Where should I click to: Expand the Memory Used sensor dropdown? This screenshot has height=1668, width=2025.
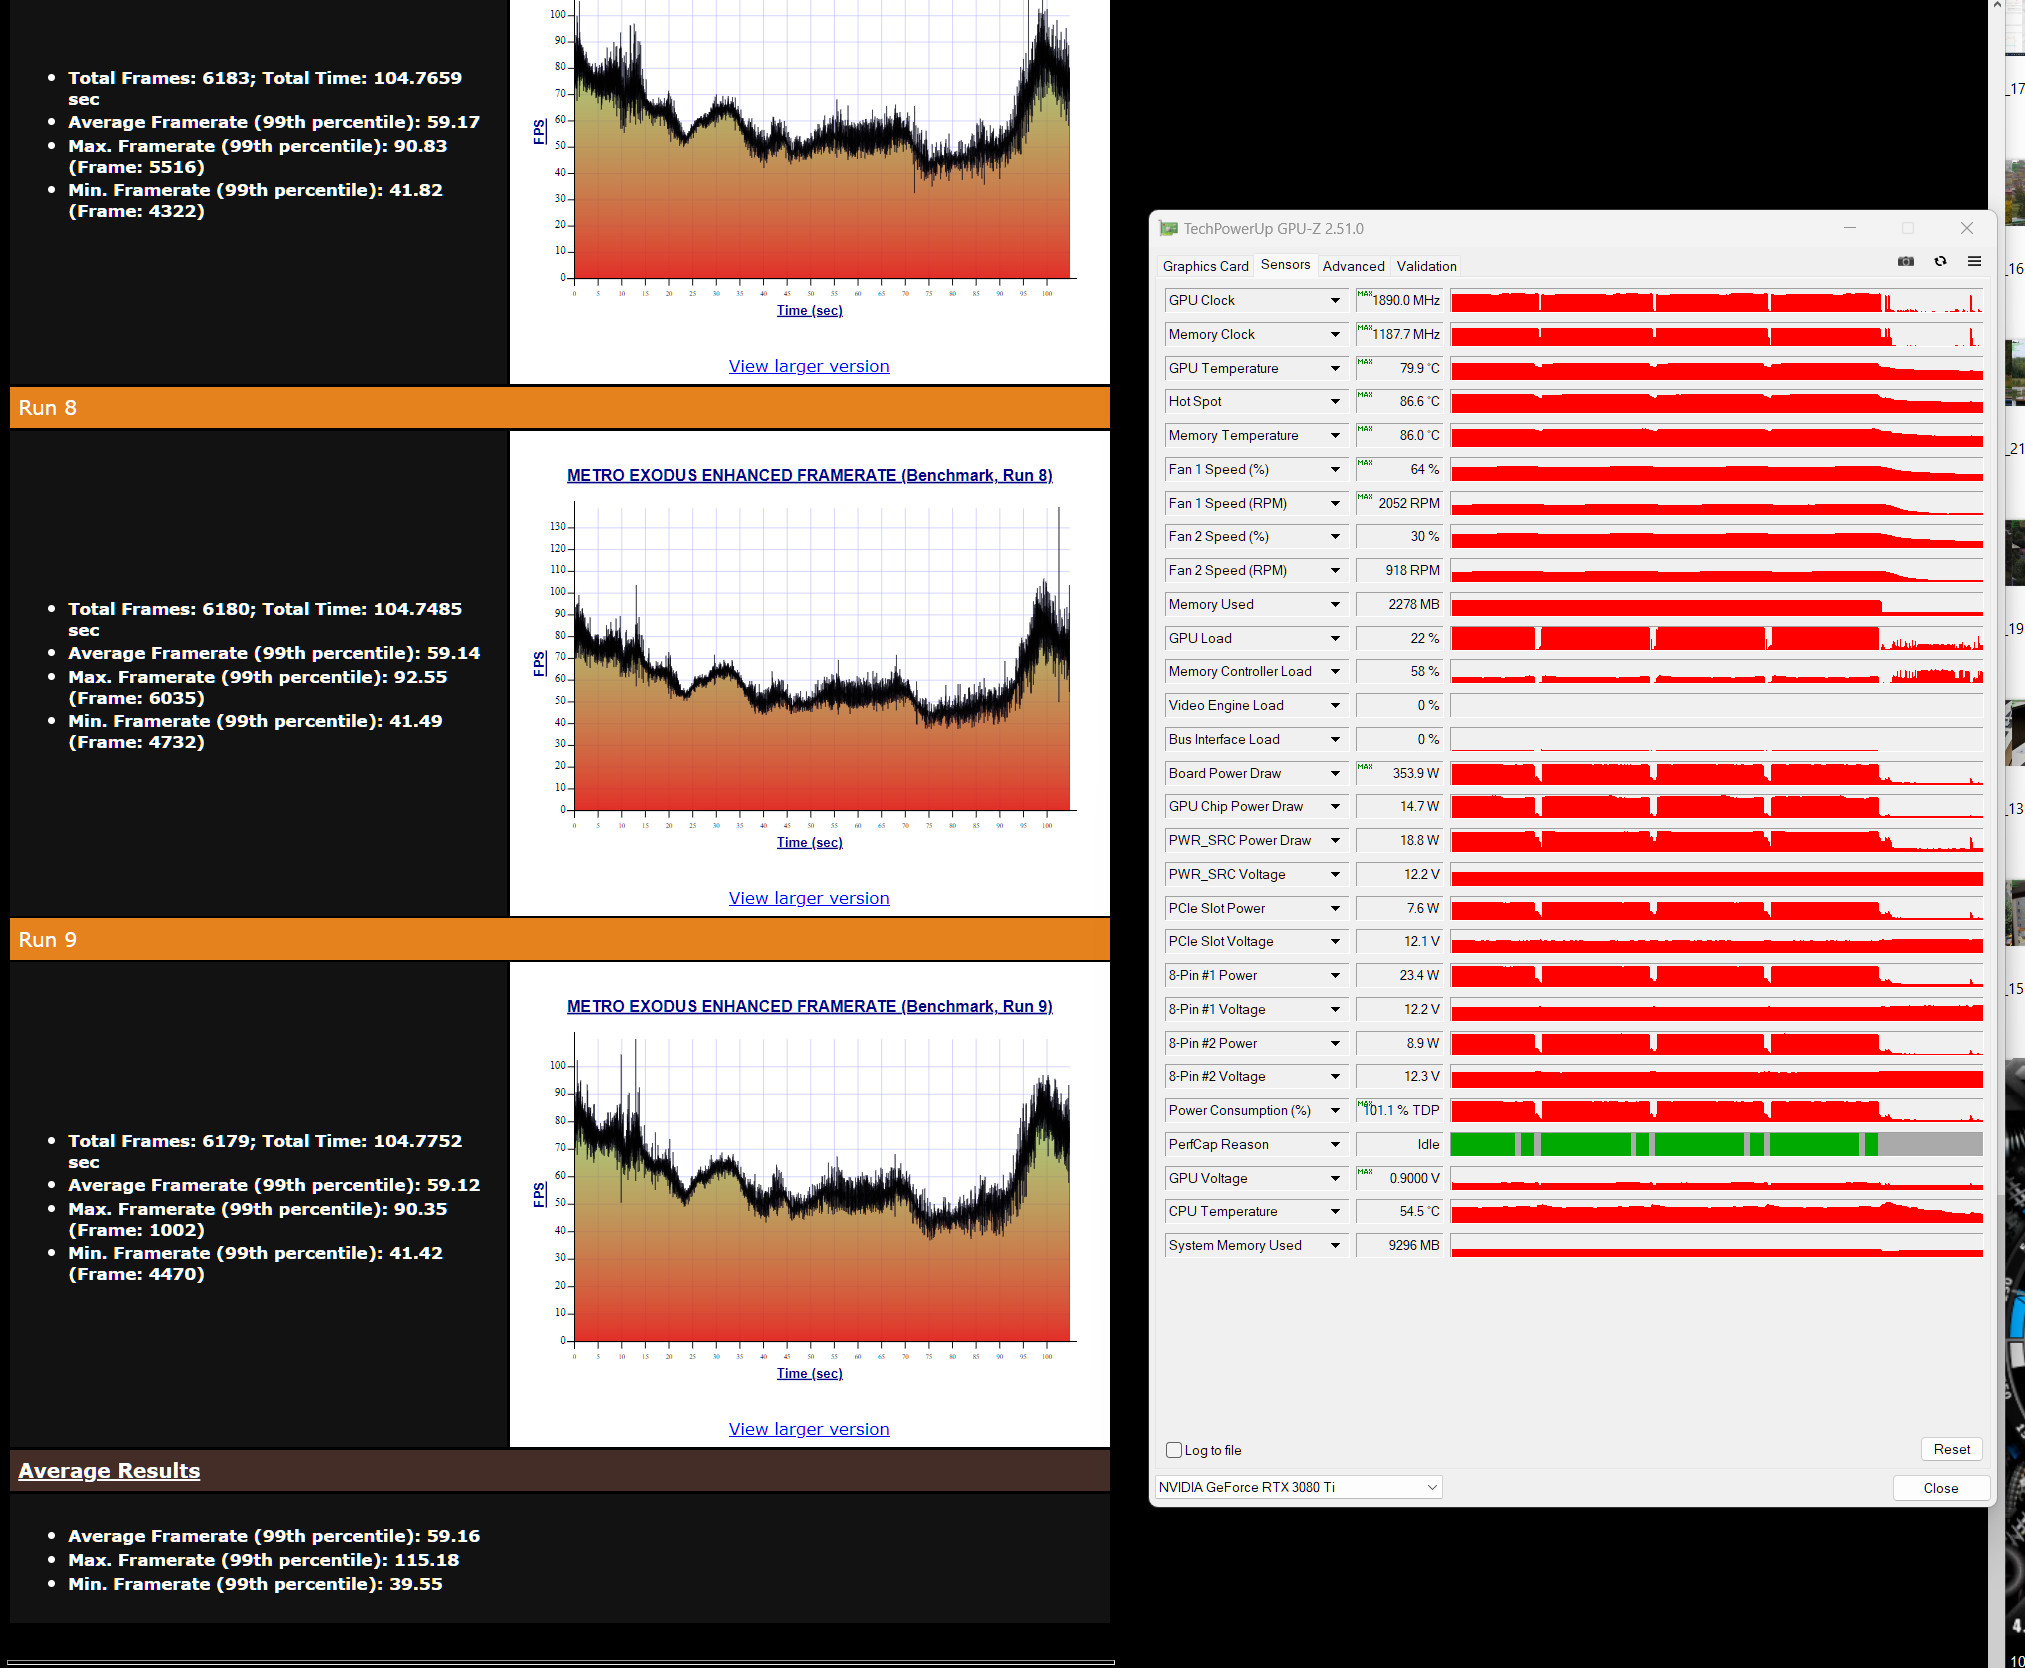pos(1335,605)
